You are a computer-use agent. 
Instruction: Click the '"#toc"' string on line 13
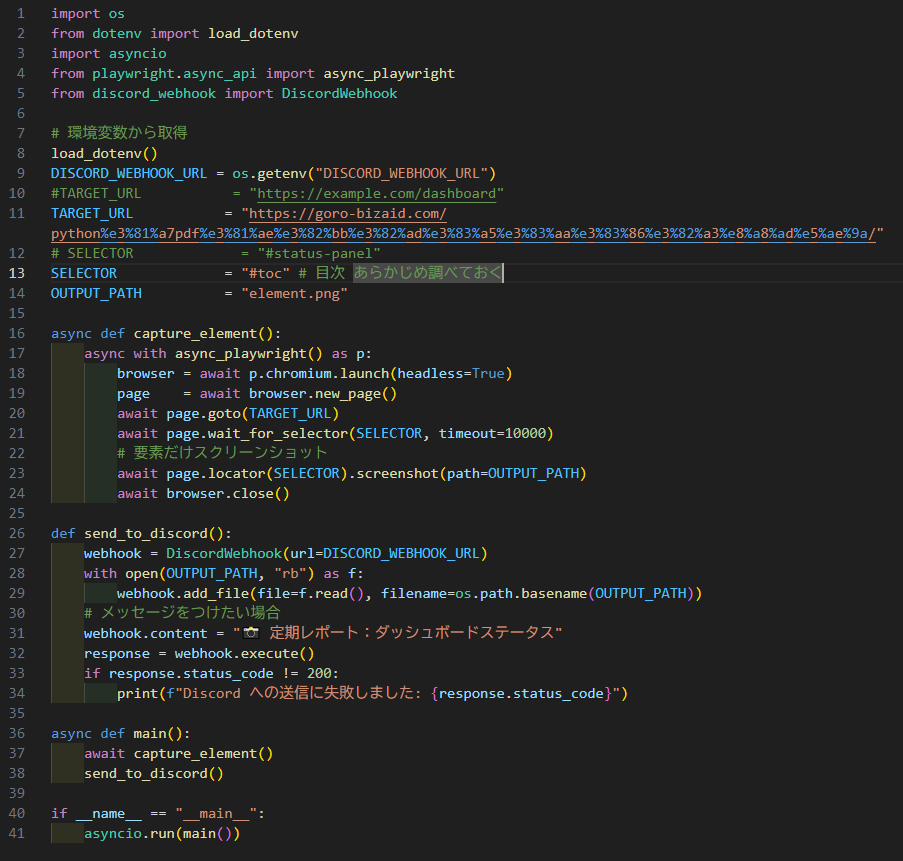265,273
